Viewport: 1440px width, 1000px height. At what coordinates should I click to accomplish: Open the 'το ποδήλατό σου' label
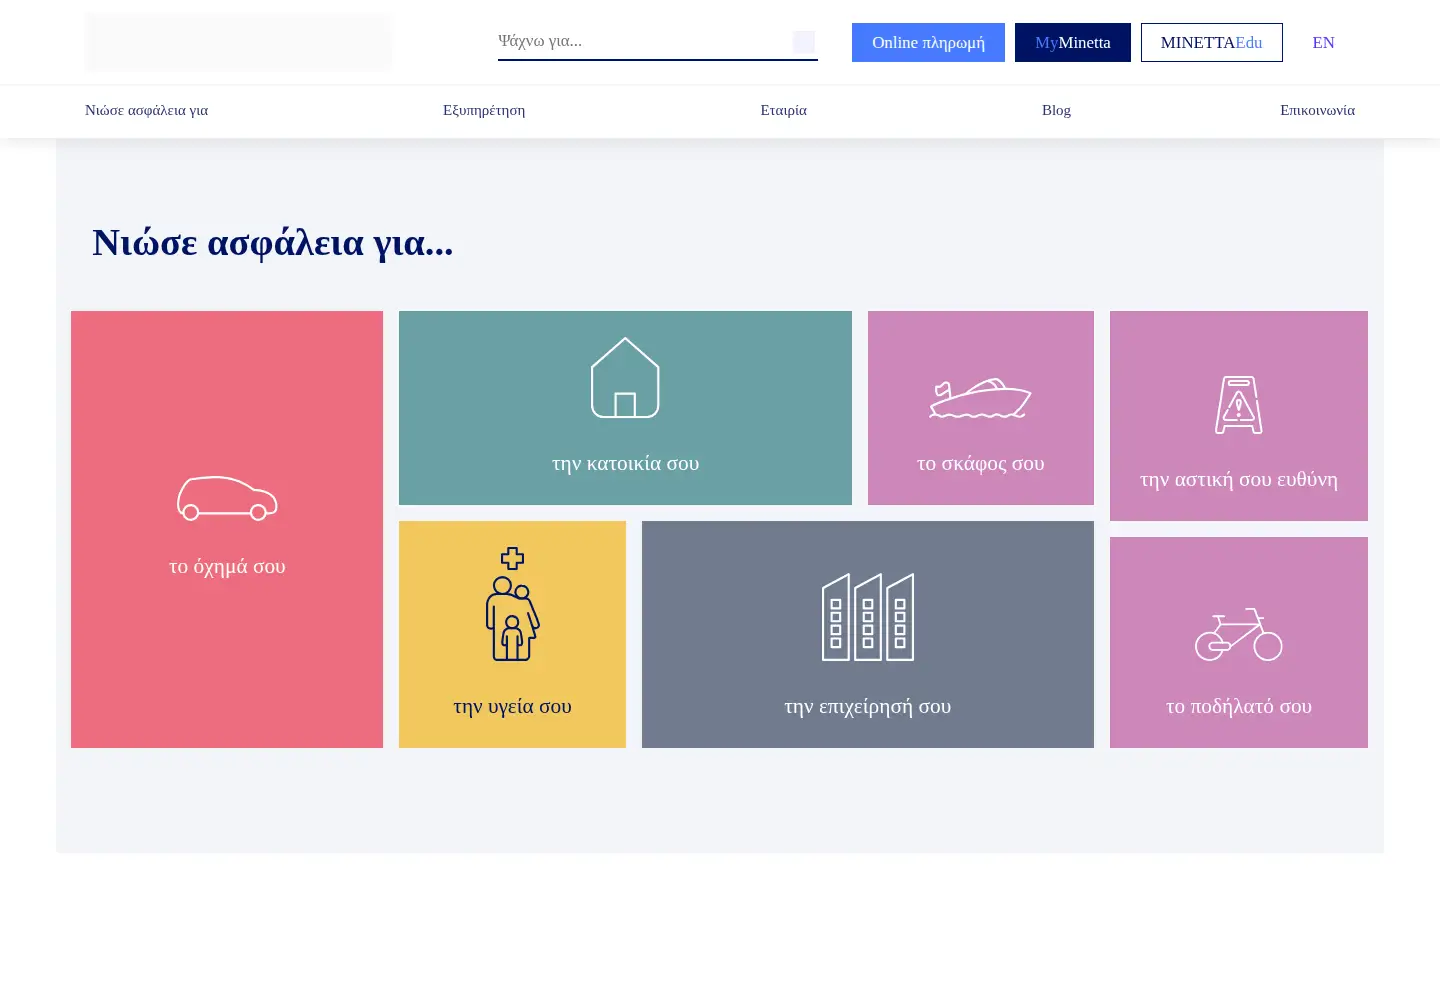1238,706
